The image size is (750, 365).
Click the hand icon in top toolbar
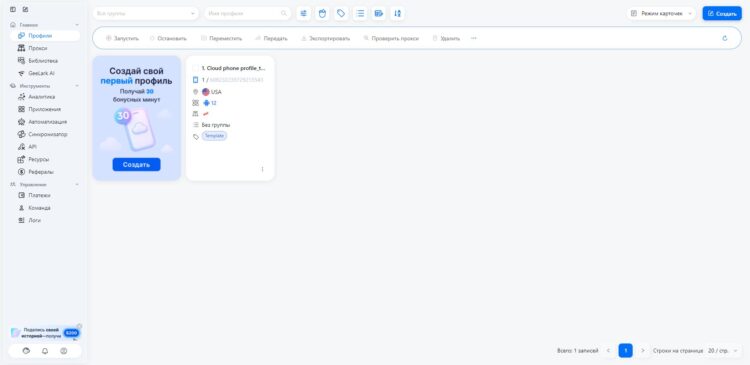[322, 13]
